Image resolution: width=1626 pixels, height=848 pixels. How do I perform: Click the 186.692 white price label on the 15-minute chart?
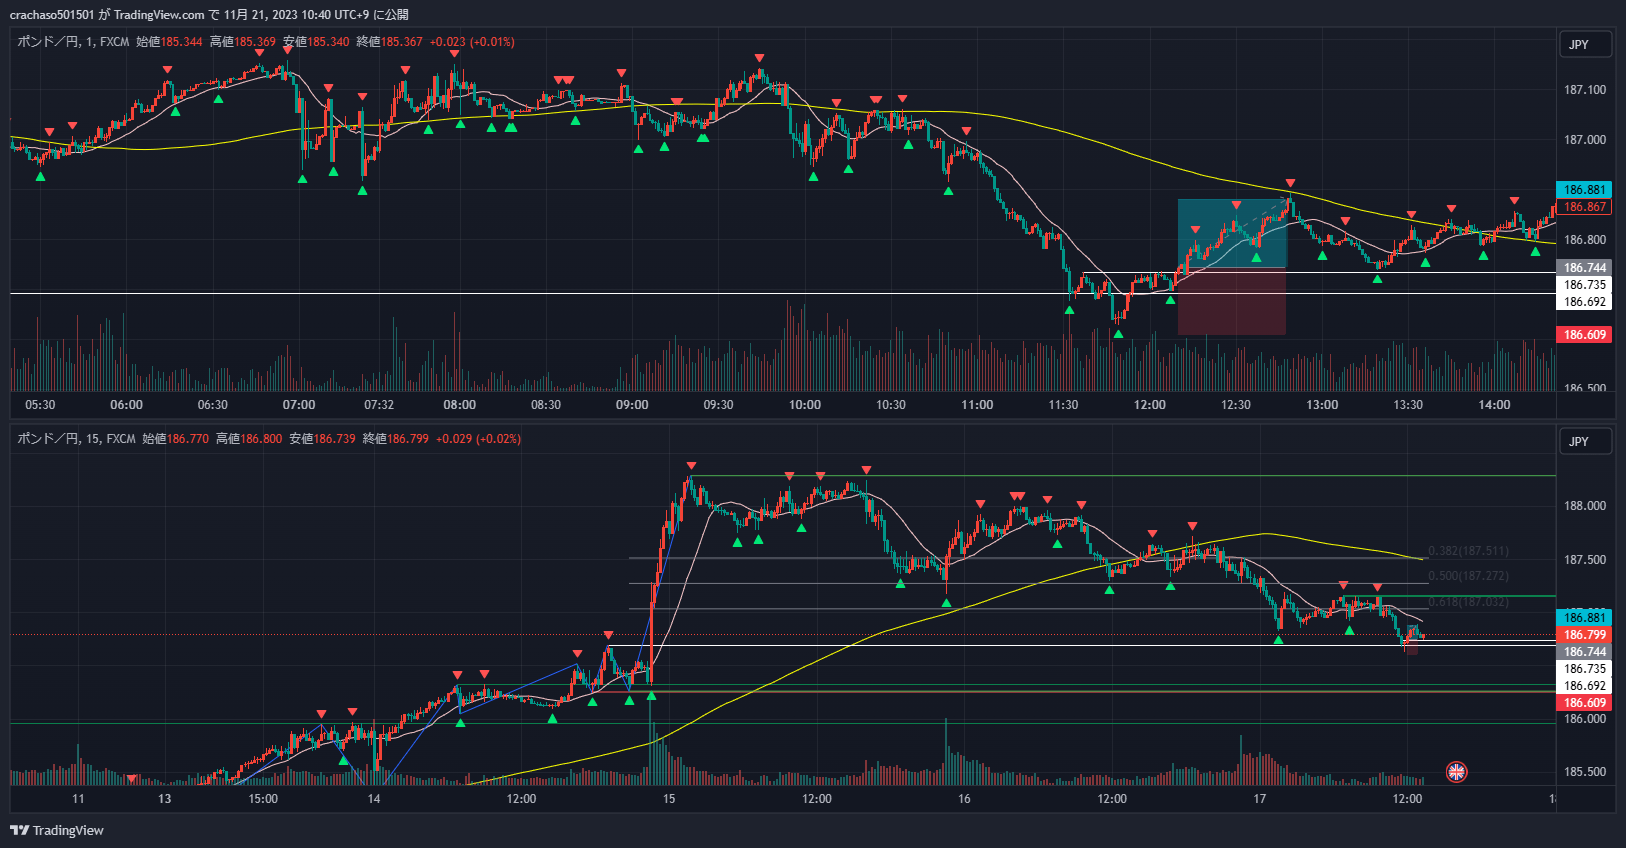[x=1584, y=686]
